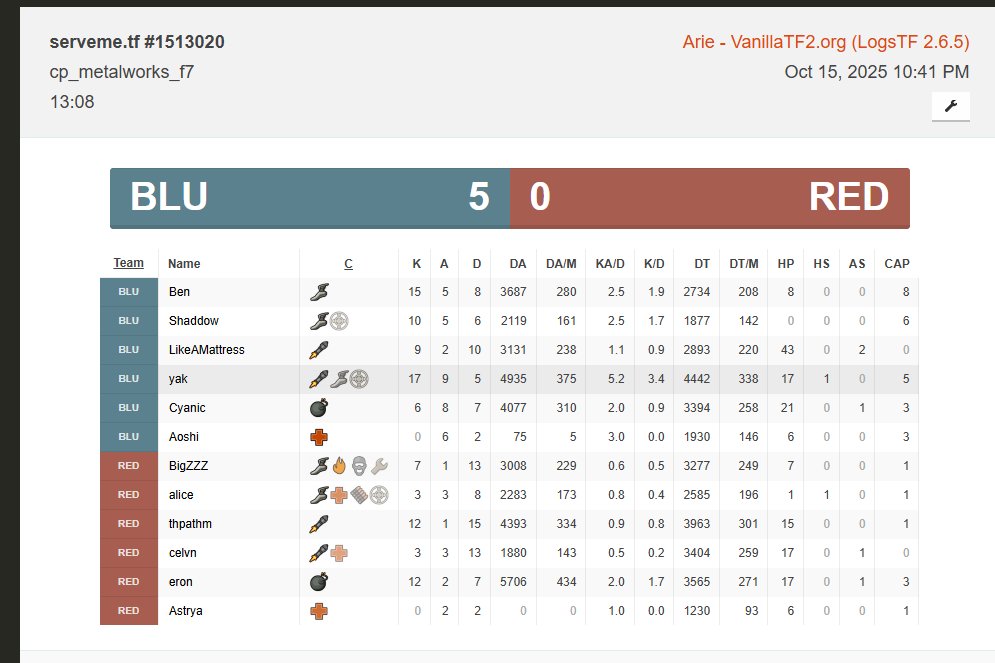Sort players by the C class header
995x663 pixels.
tap(348, 264)
